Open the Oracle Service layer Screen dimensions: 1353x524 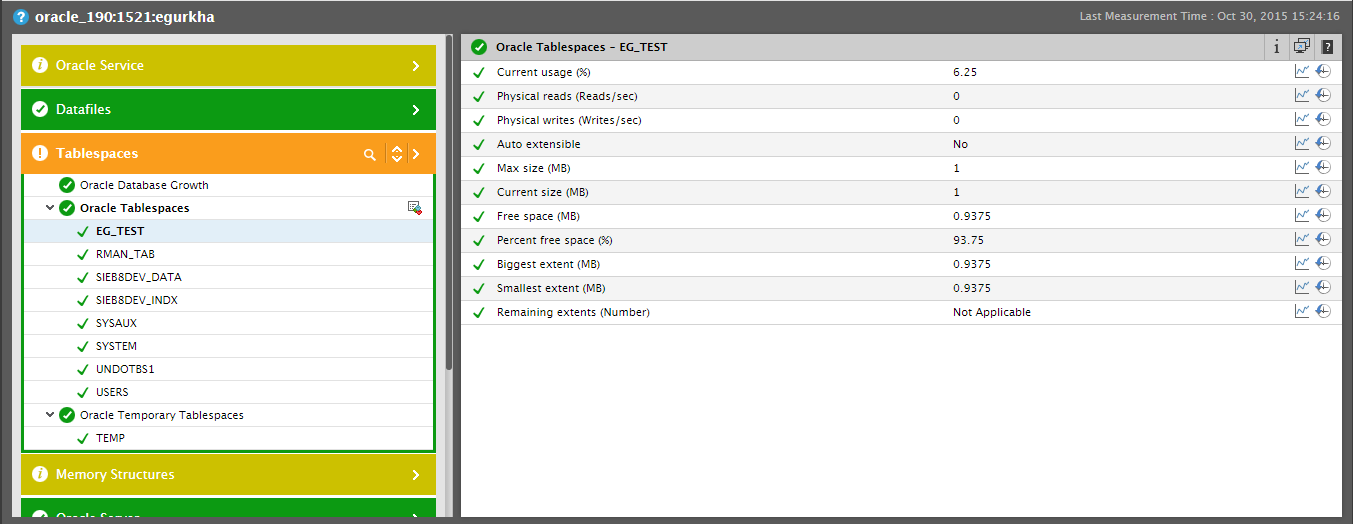(228, 65)
